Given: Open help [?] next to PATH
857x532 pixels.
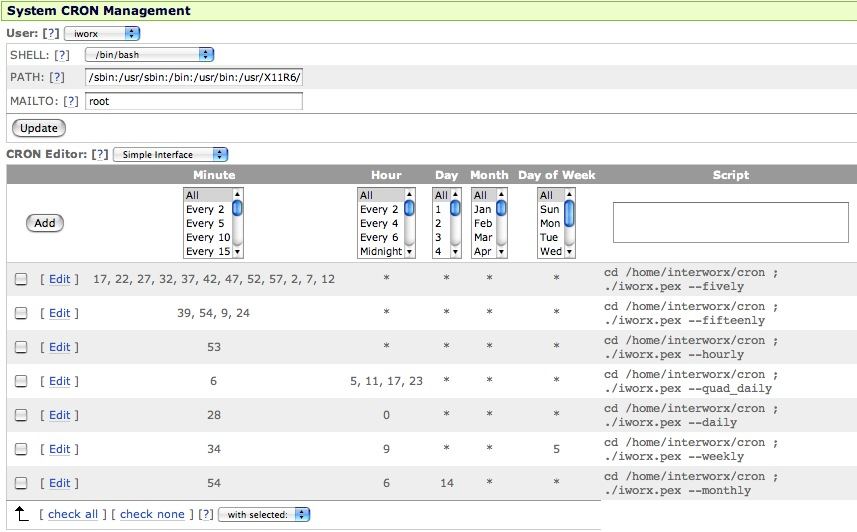Looking at the screenshot, I should (x=57, y=77).
